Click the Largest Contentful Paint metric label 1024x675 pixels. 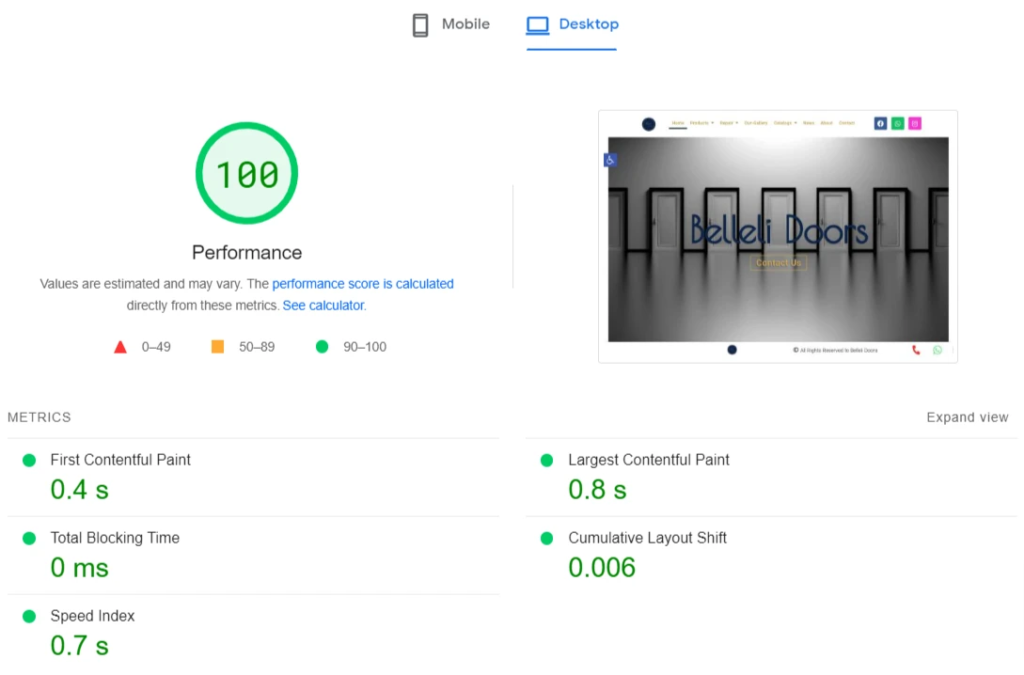[x=648, y=460]
